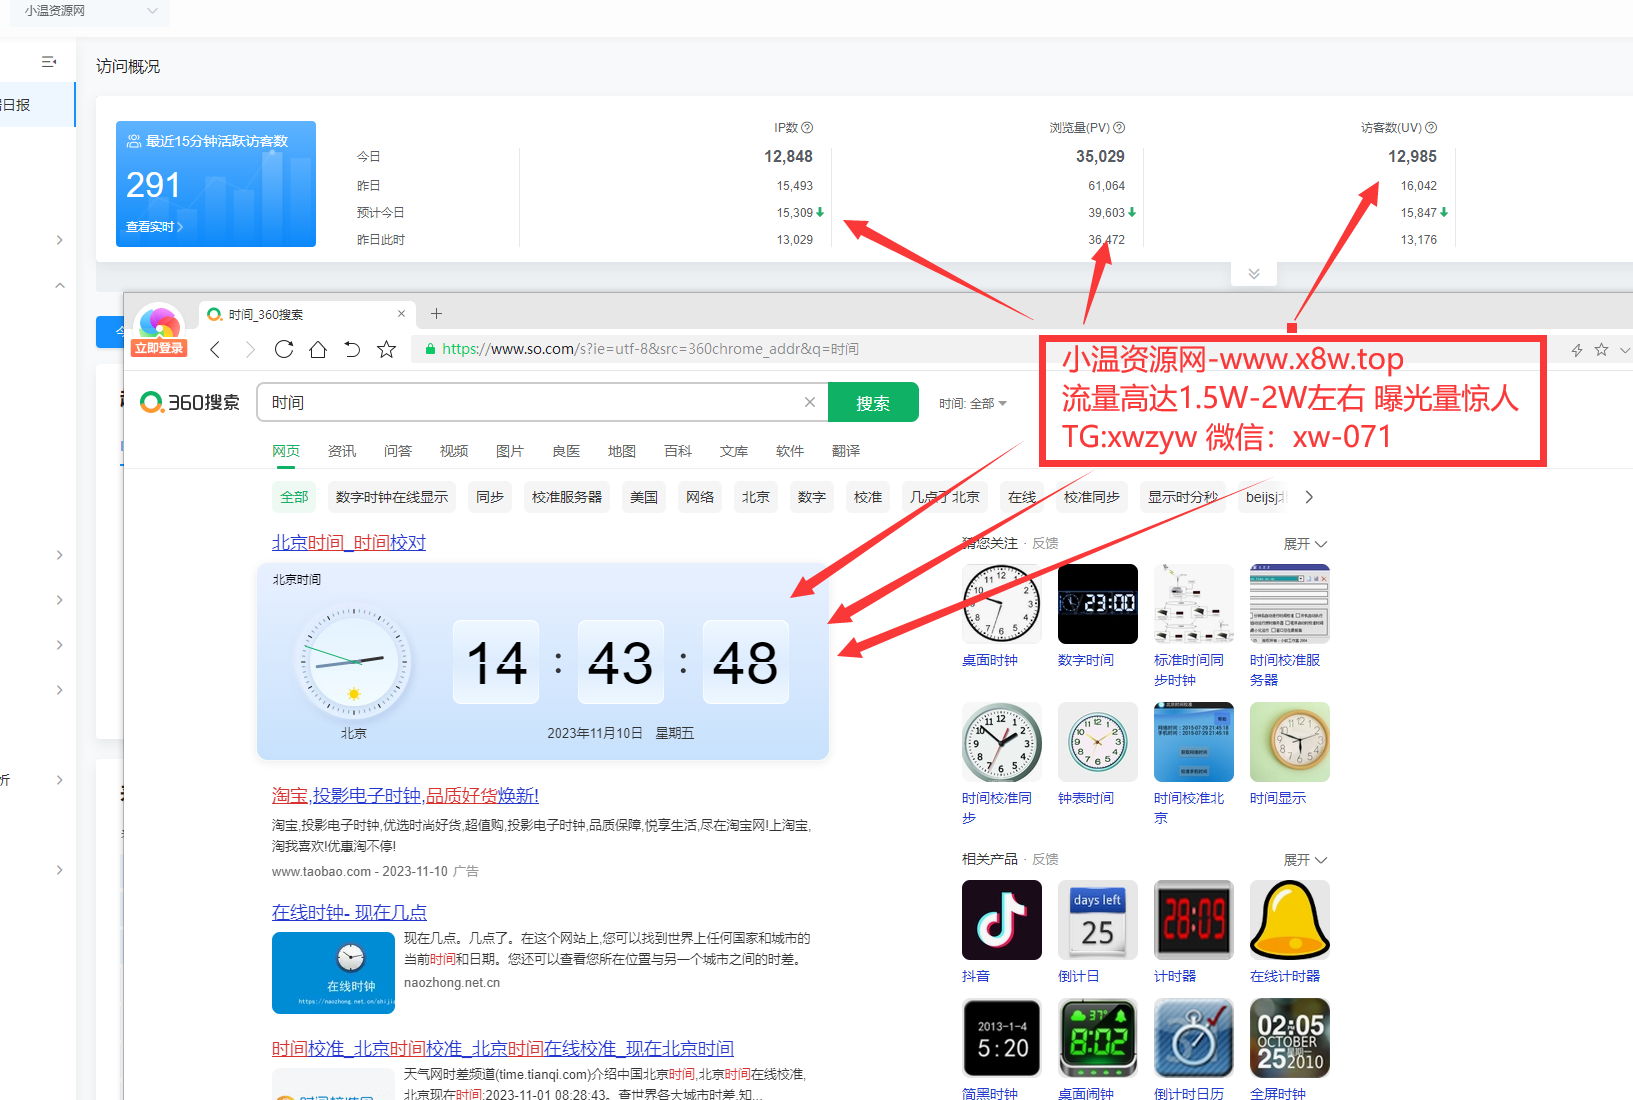The width and height of the screenshot is (1633, 1100).
Task: Click 反馈 next to 猜您关注
Action: pos(1045,543)
